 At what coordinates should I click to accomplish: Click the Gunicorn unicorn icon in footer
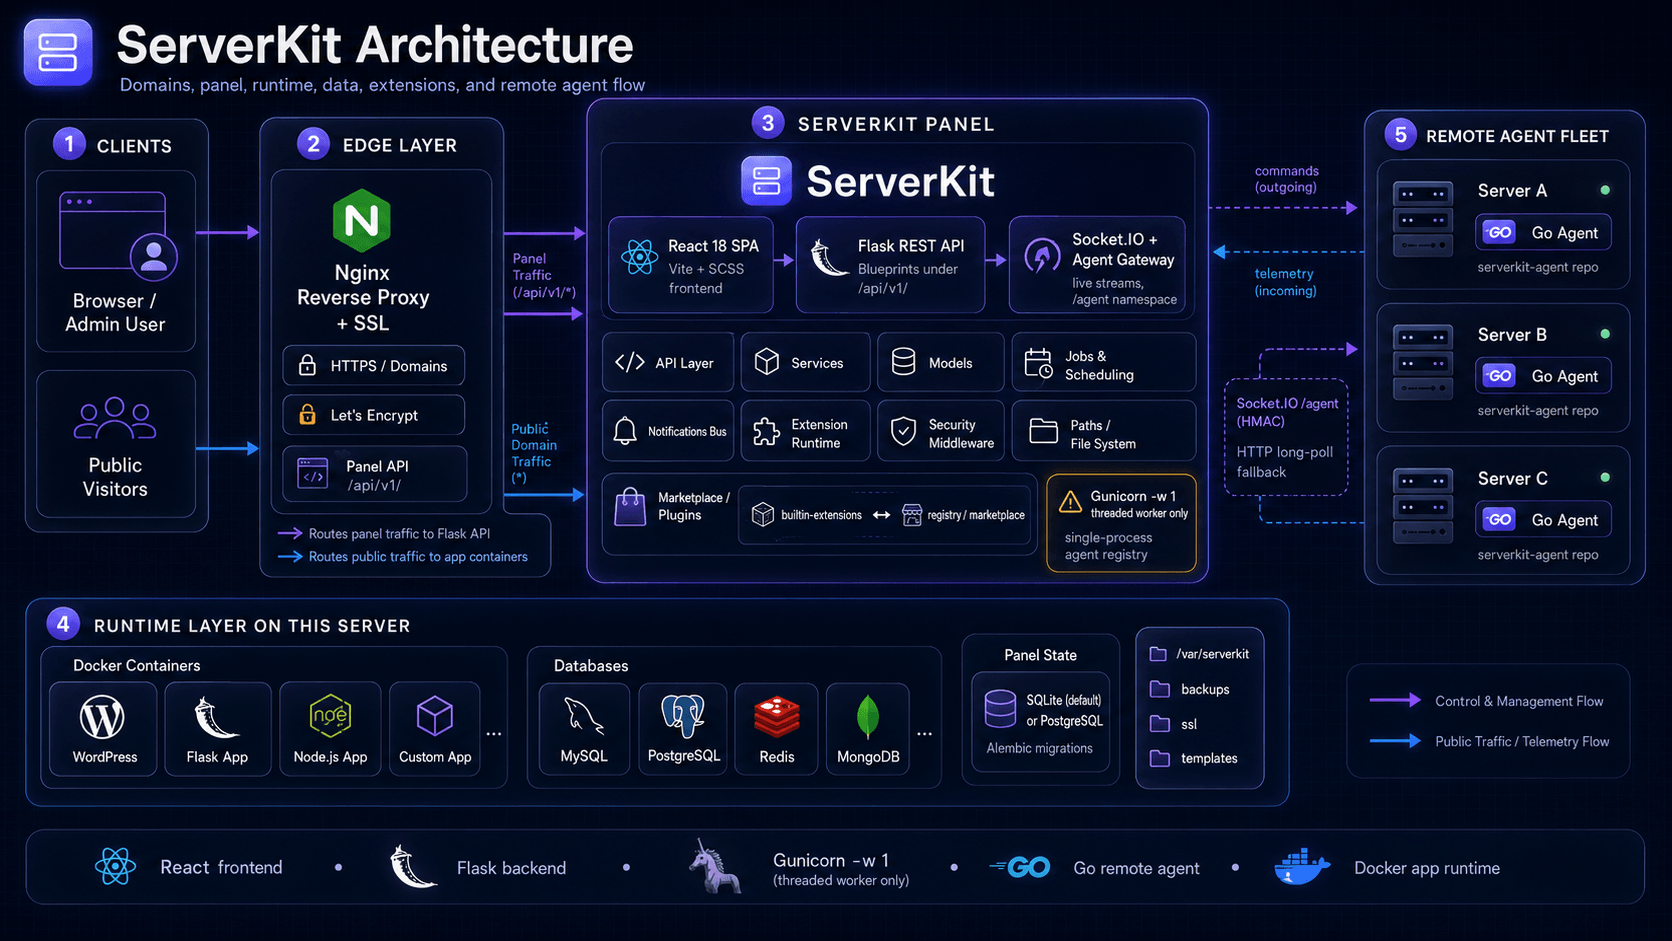(x=715, y=867)
